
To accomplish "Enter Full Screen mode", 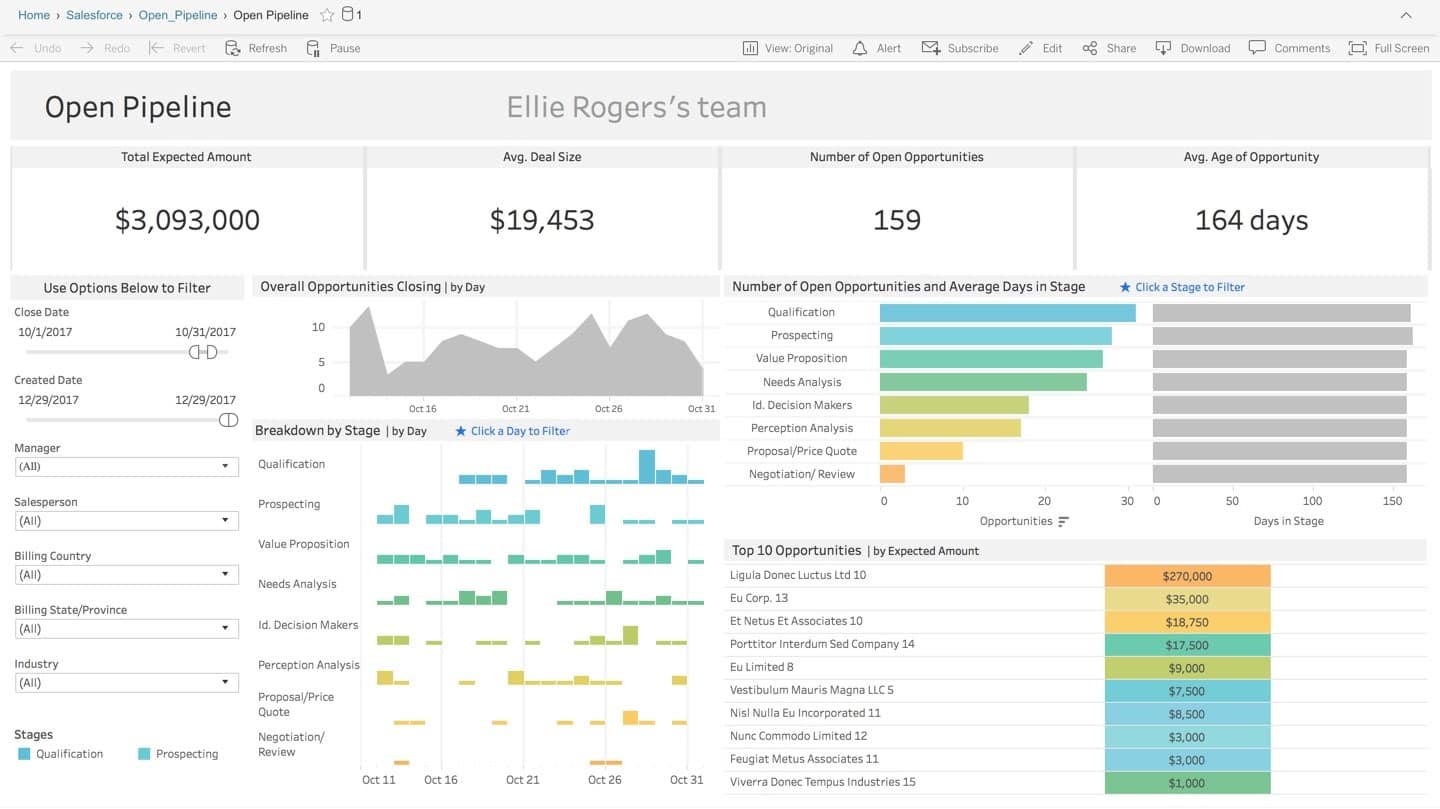I will point(1357,48).
